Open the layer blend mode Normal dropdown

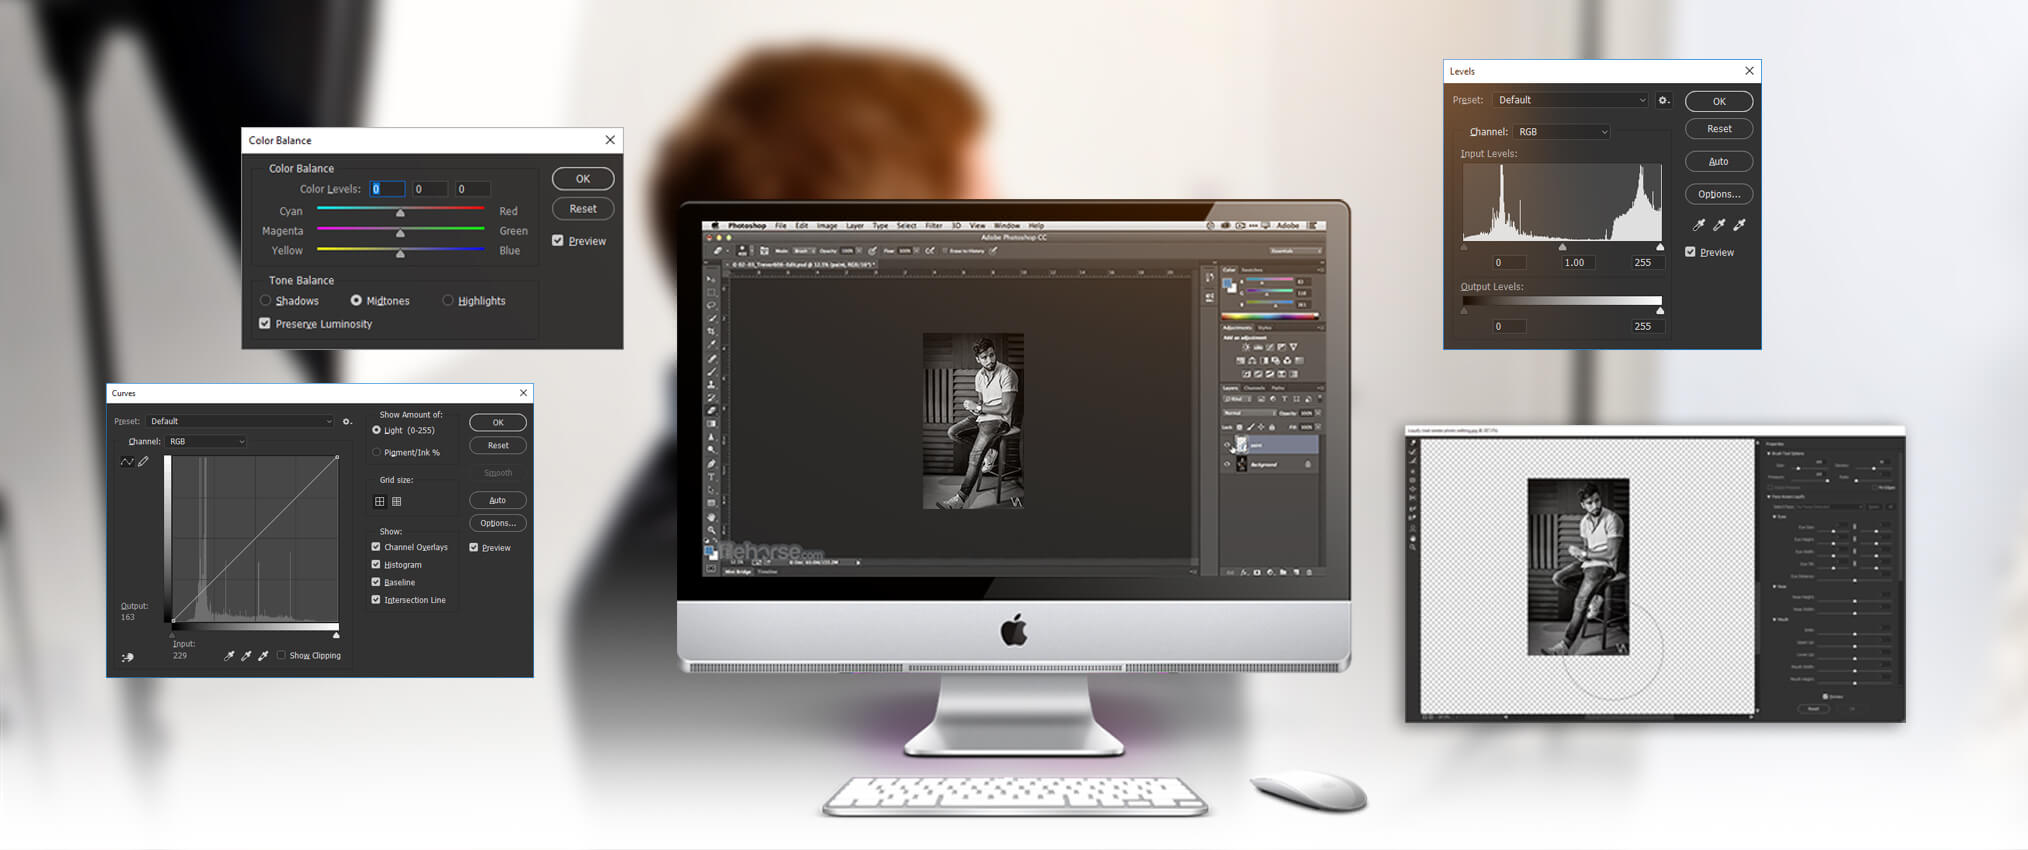pyautogui.click(x=1250, y=413)
